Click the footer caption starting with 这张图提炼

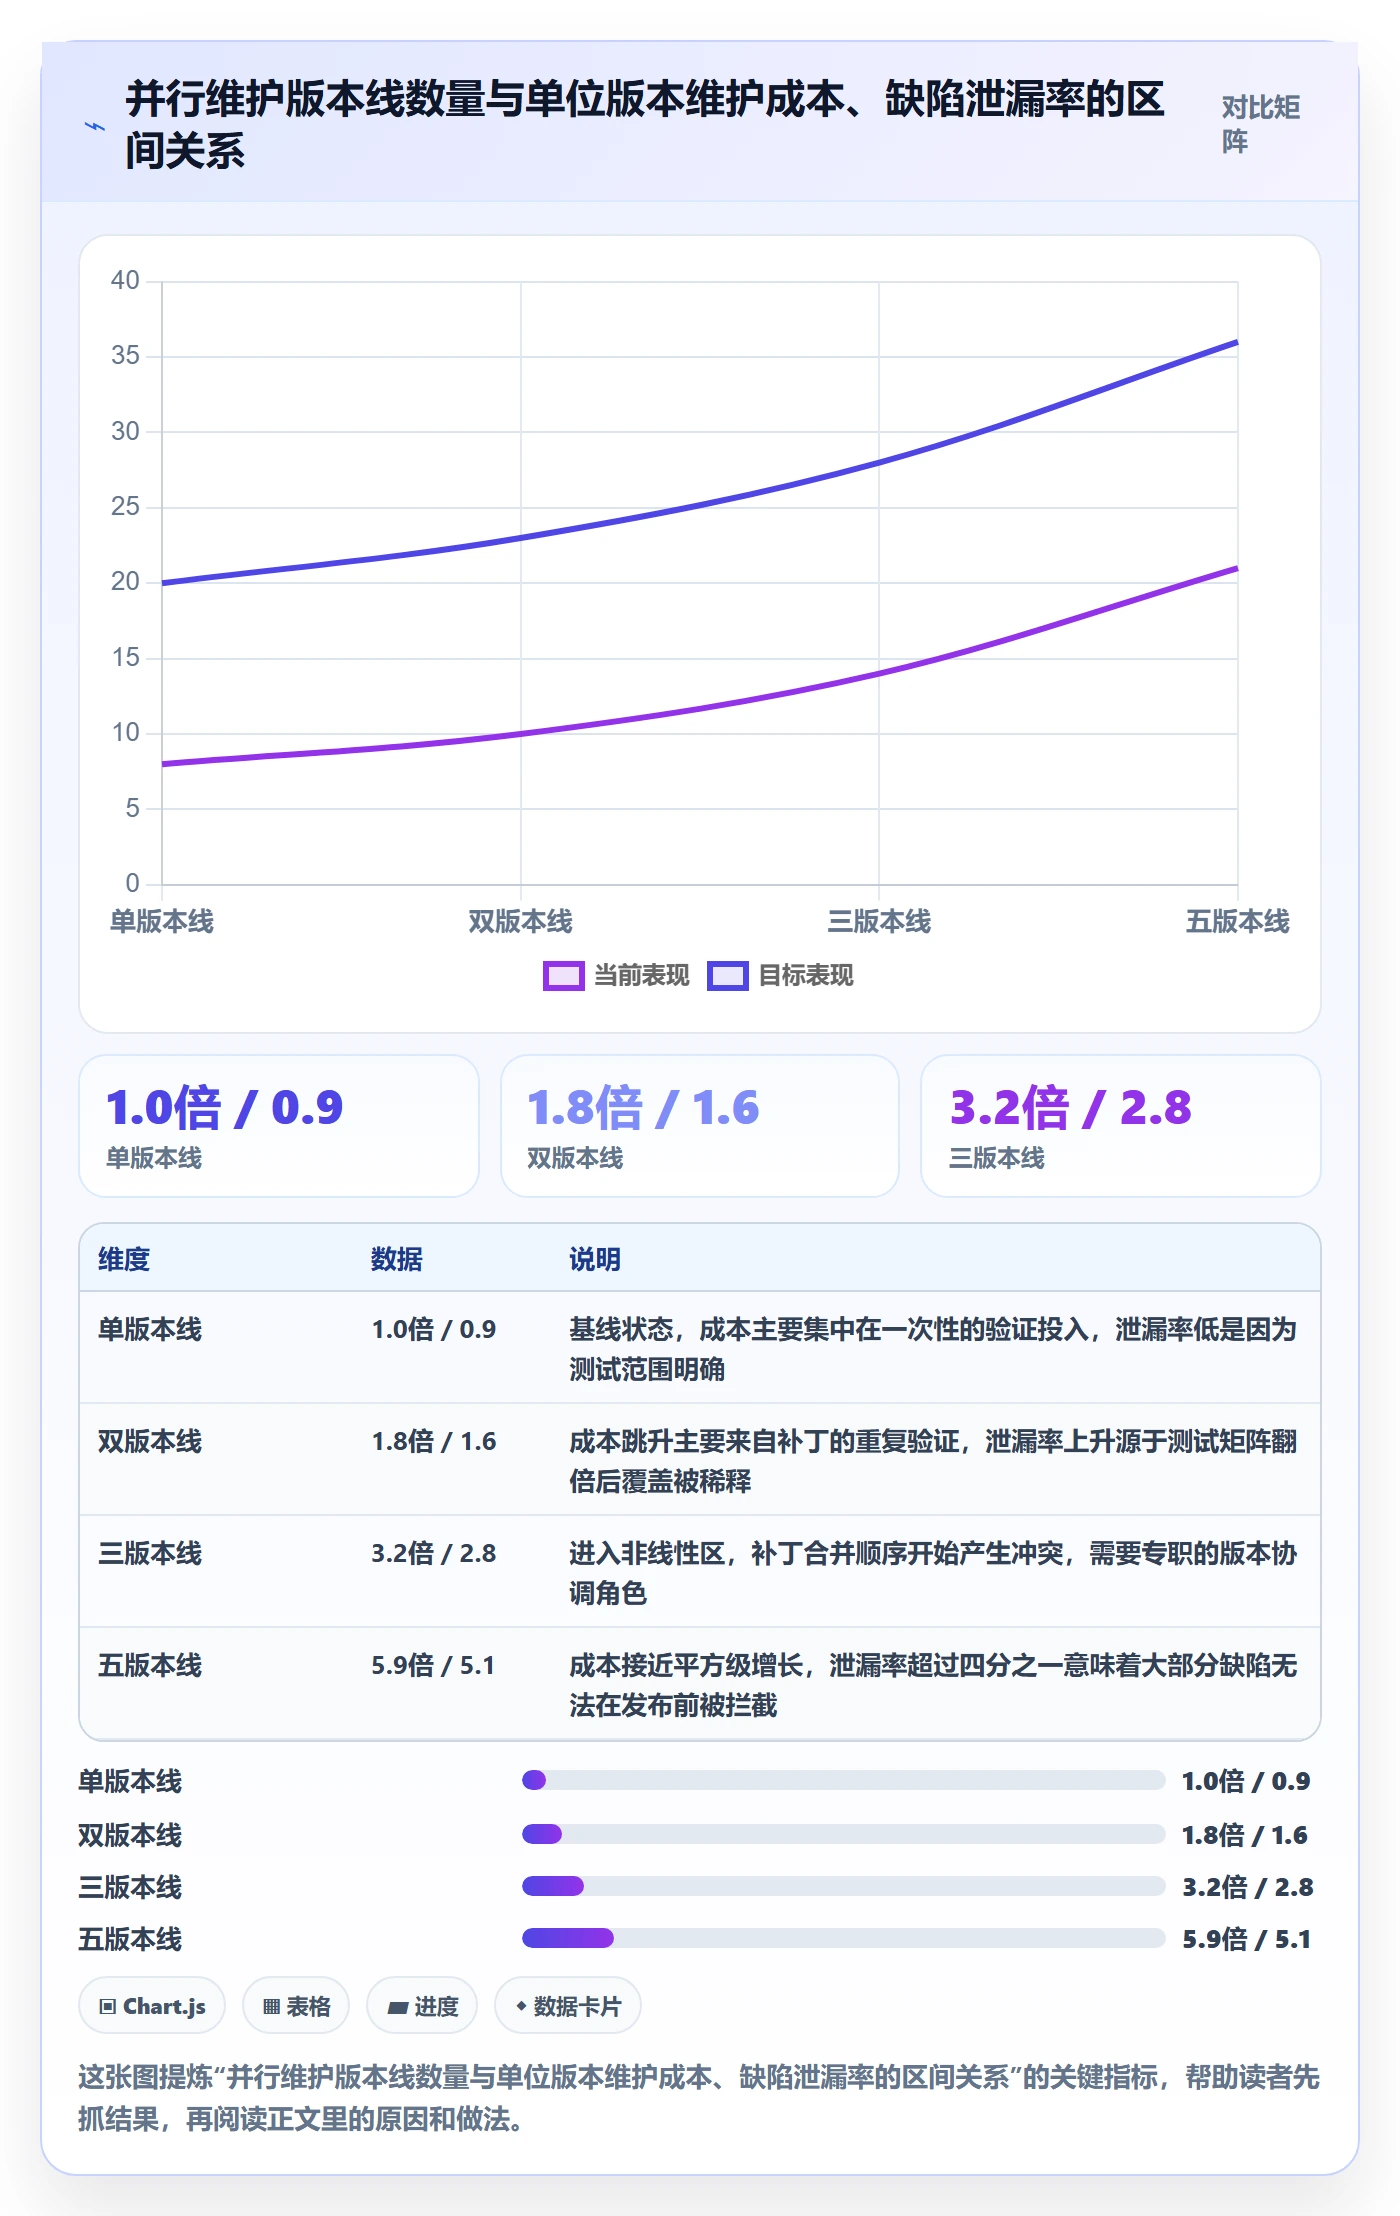(699, 2098)
